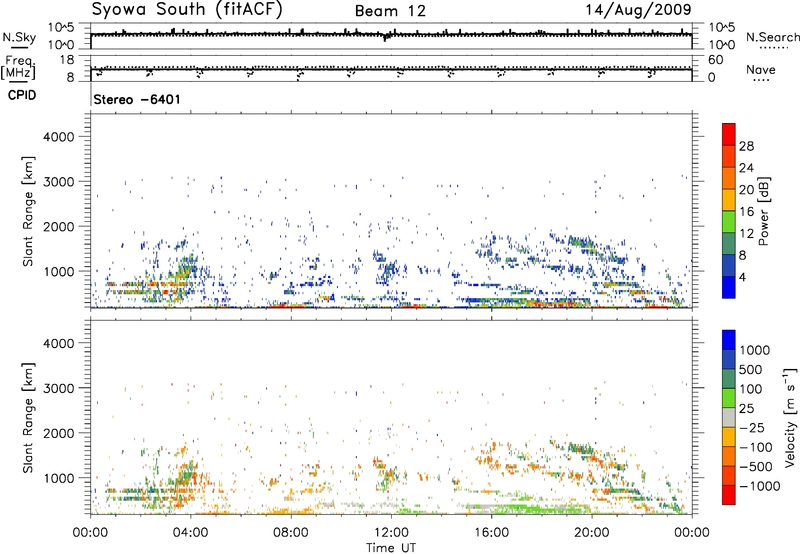Click the 'Time UT' axis label
Image resolution: width=800 pixels, height=554 pixels.
tap(391, 548)
